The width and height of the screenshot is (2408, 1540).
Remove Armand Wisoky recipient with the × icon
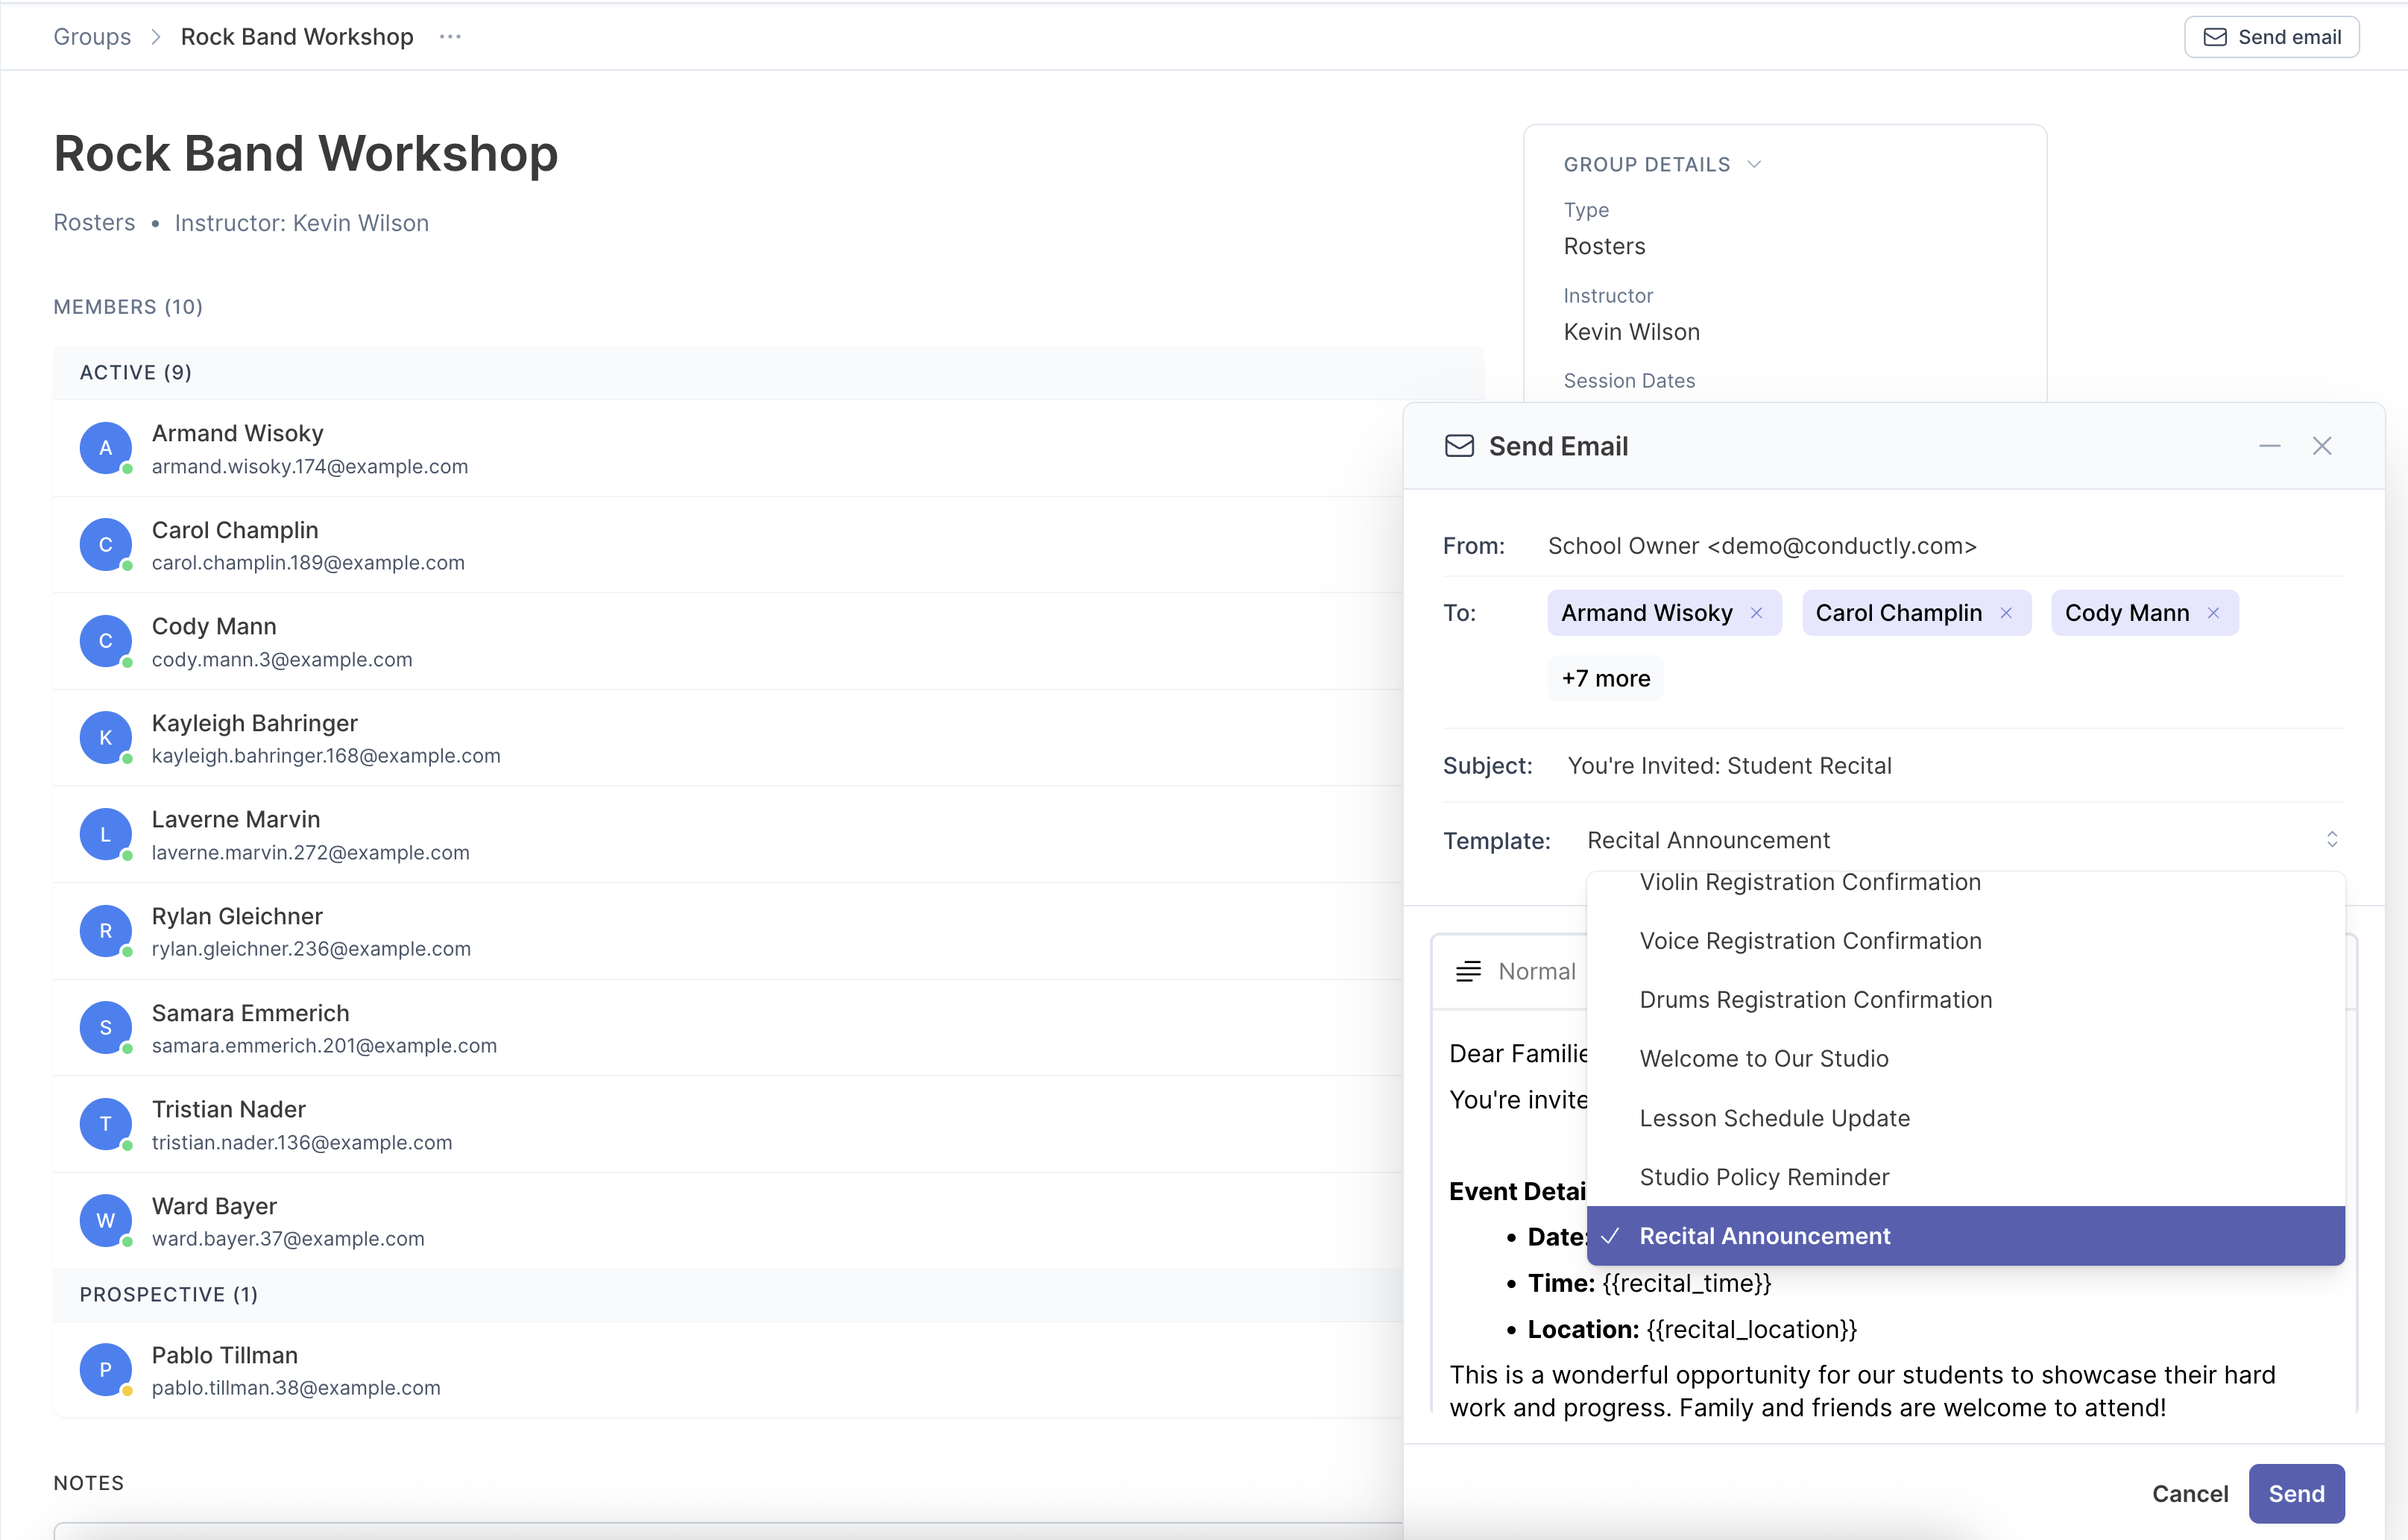(1758, 613)
